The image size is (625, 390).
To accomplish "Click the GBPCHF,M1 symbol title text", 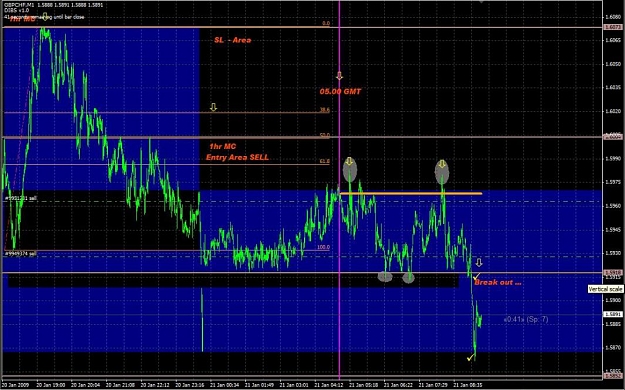I will point(19,5).
